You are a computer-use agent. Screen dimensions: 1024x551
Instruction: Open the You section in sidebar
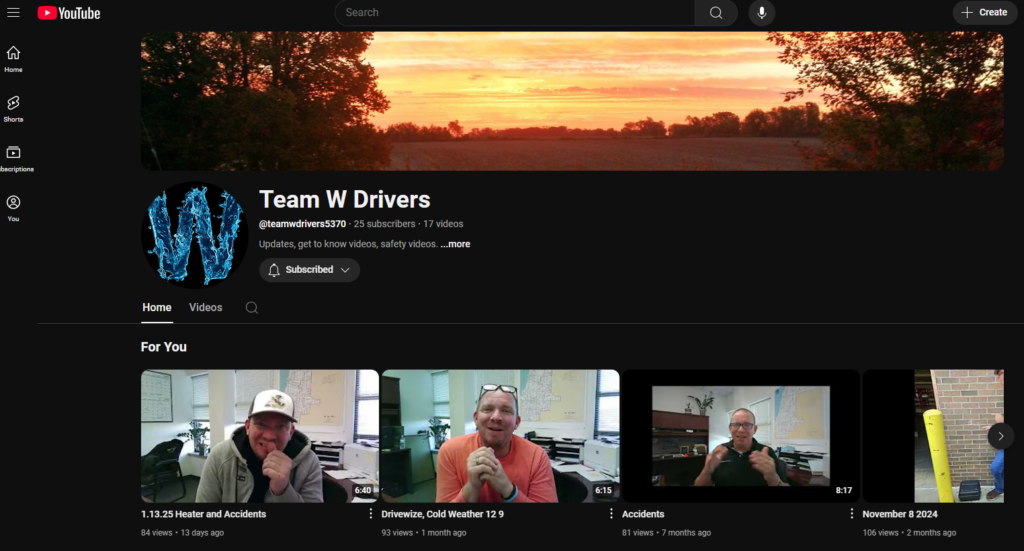coord(13,208)
